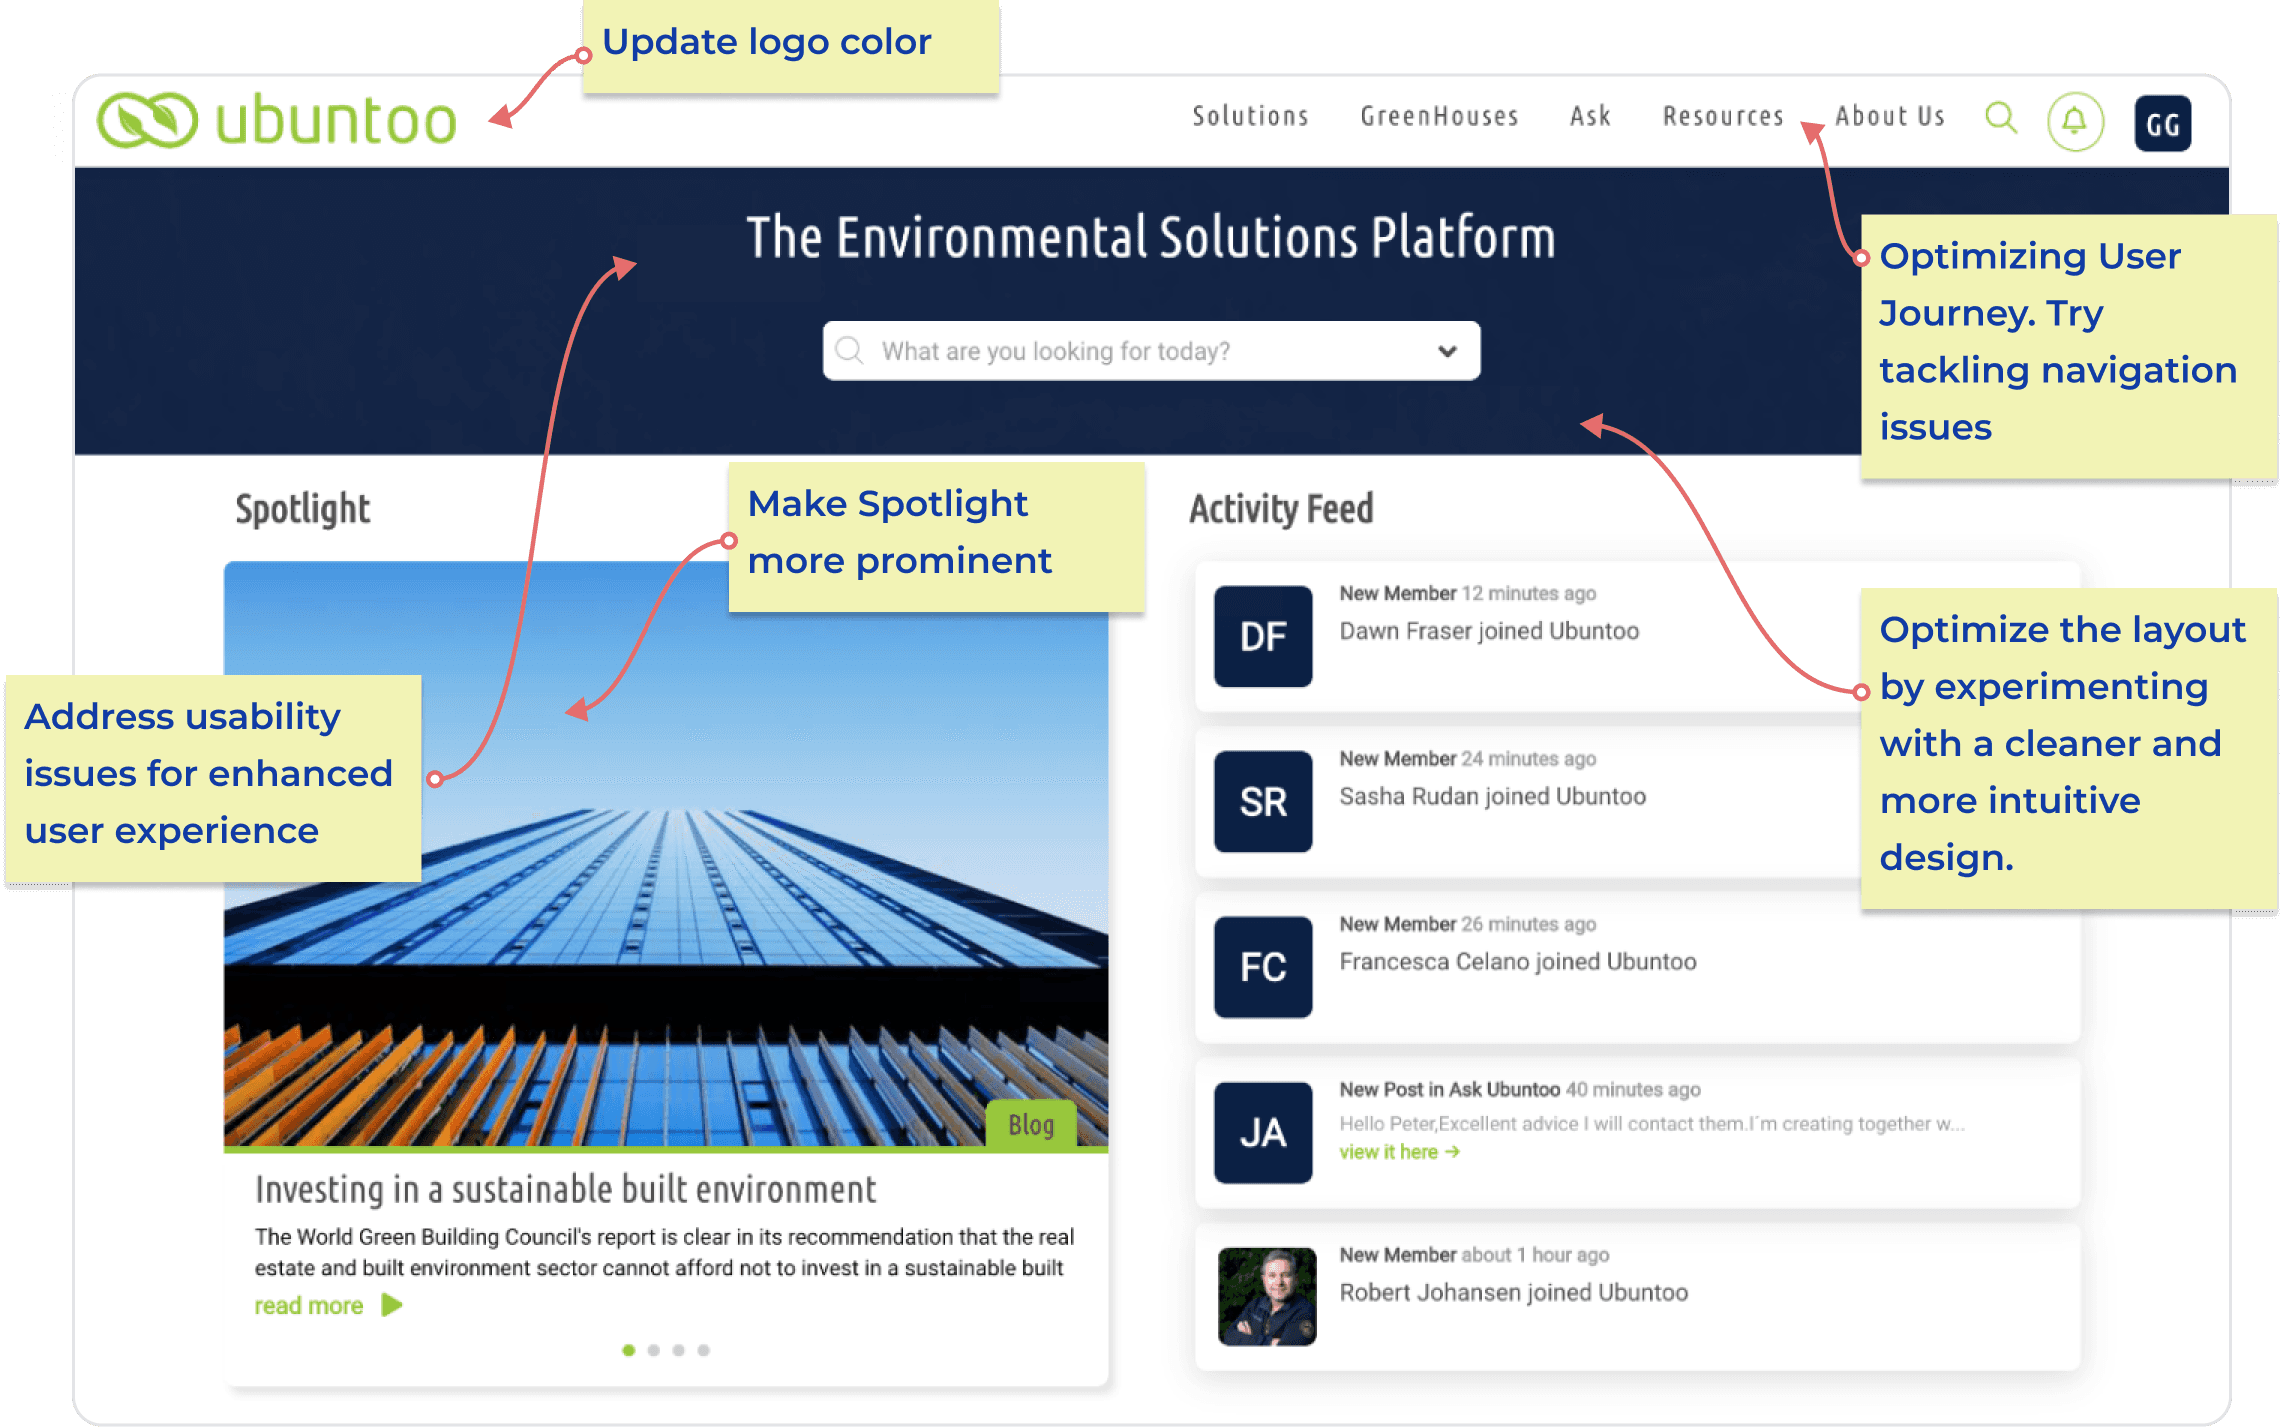Viewport: 2291px width, 1427px height.
Task: Expand the search box dropdown chevron
Action: point(1447,351)
